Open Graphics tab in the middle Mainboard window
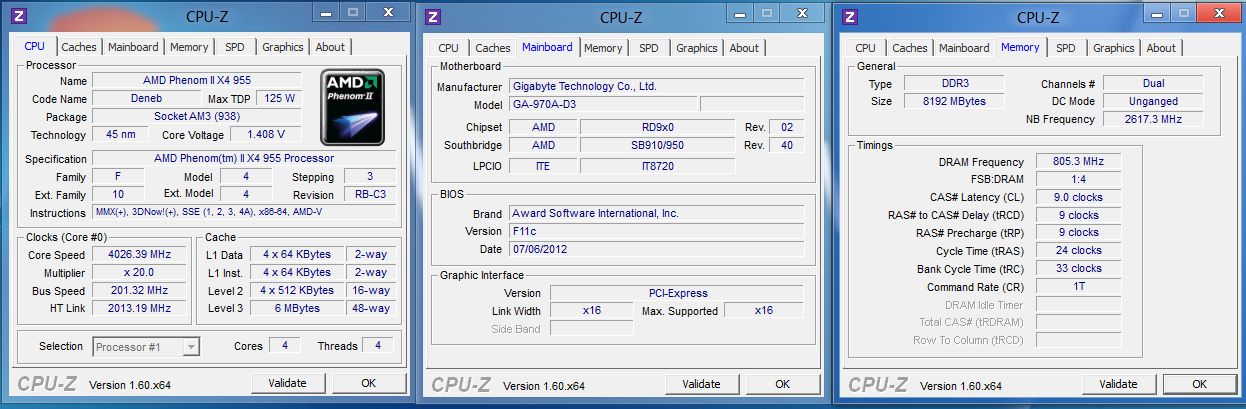Image resolution: width=1246 pixels, height=409 pixels. pyautogui.click(x=697, y=48)
